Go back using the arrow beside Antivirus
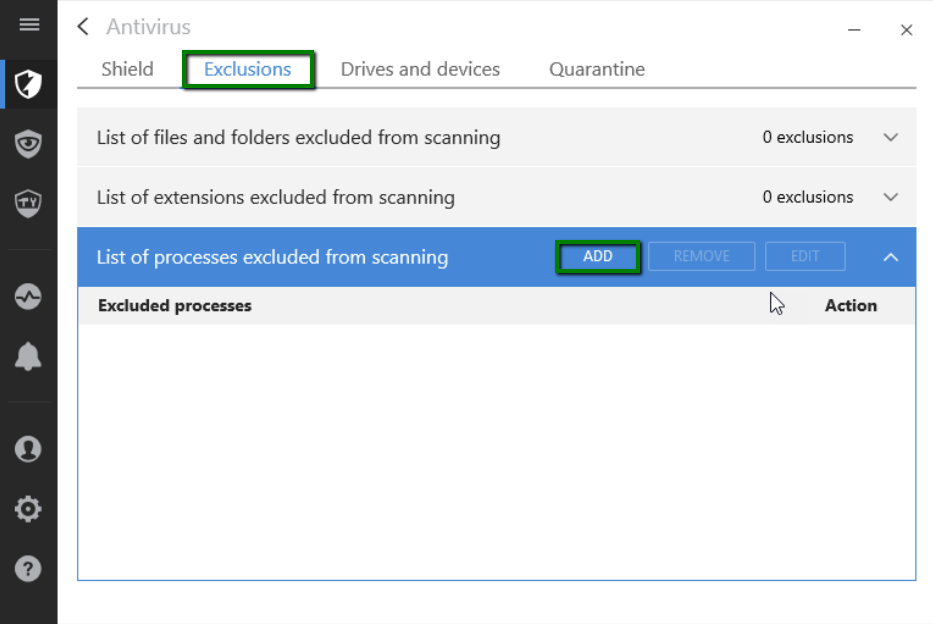 83,27
